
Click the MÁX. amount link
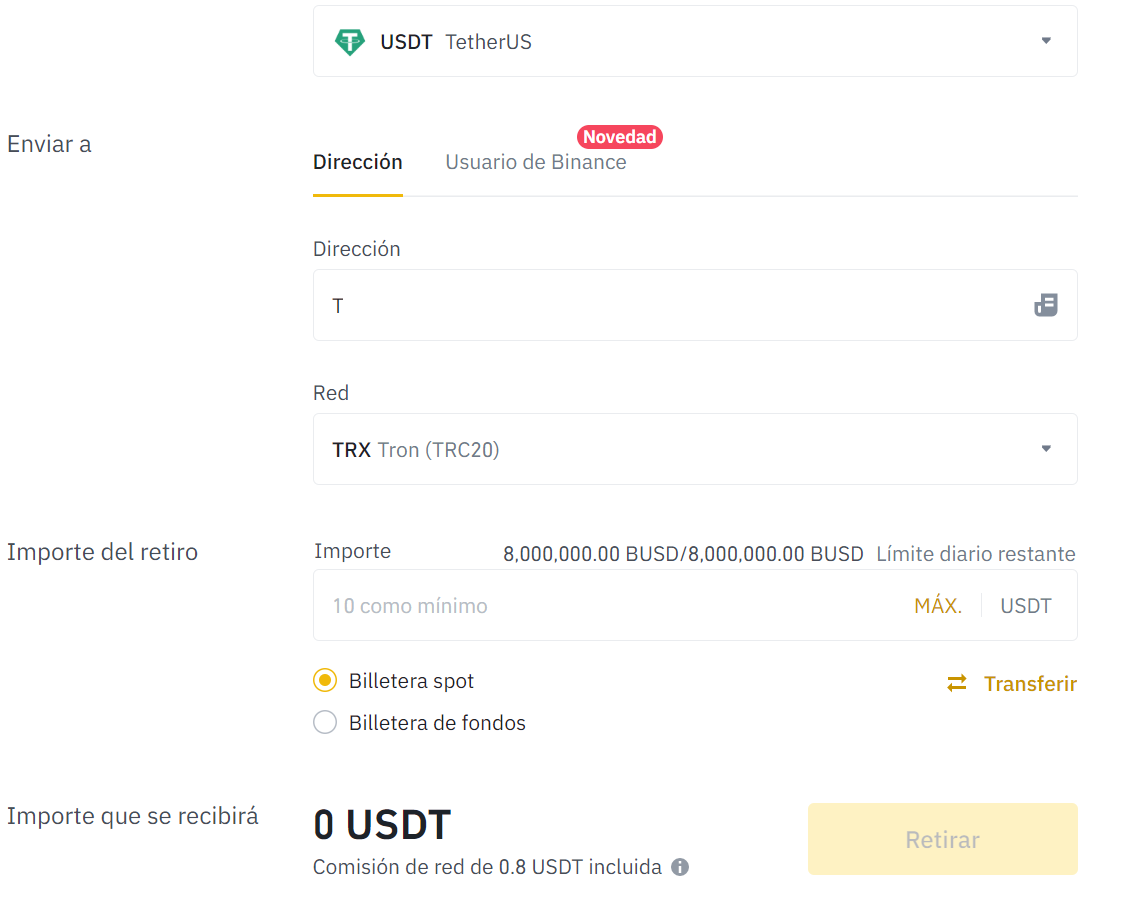click(x=938, y=606)
